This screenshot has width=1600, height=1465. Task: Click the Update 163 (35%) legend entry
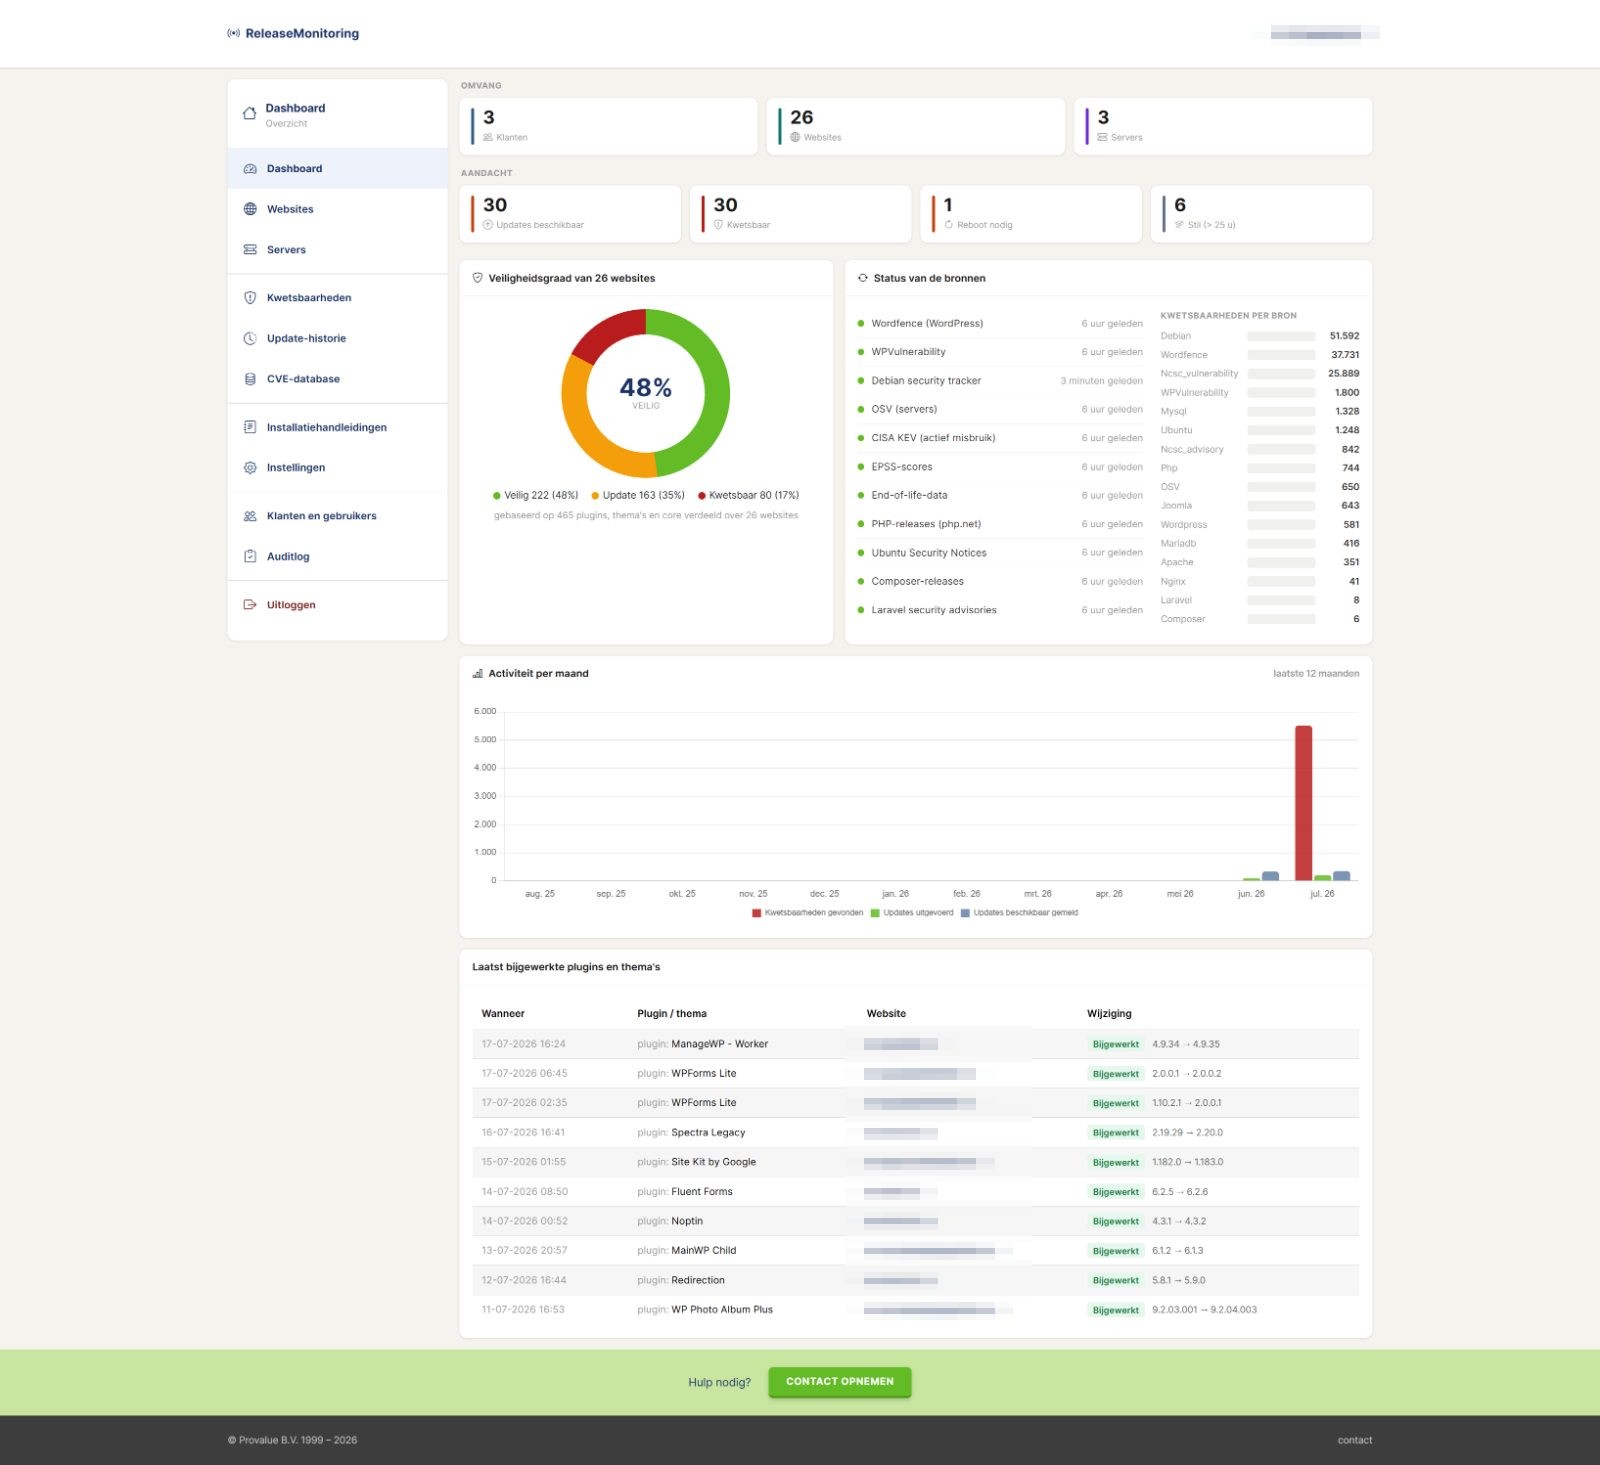click(x=638, y=495)
